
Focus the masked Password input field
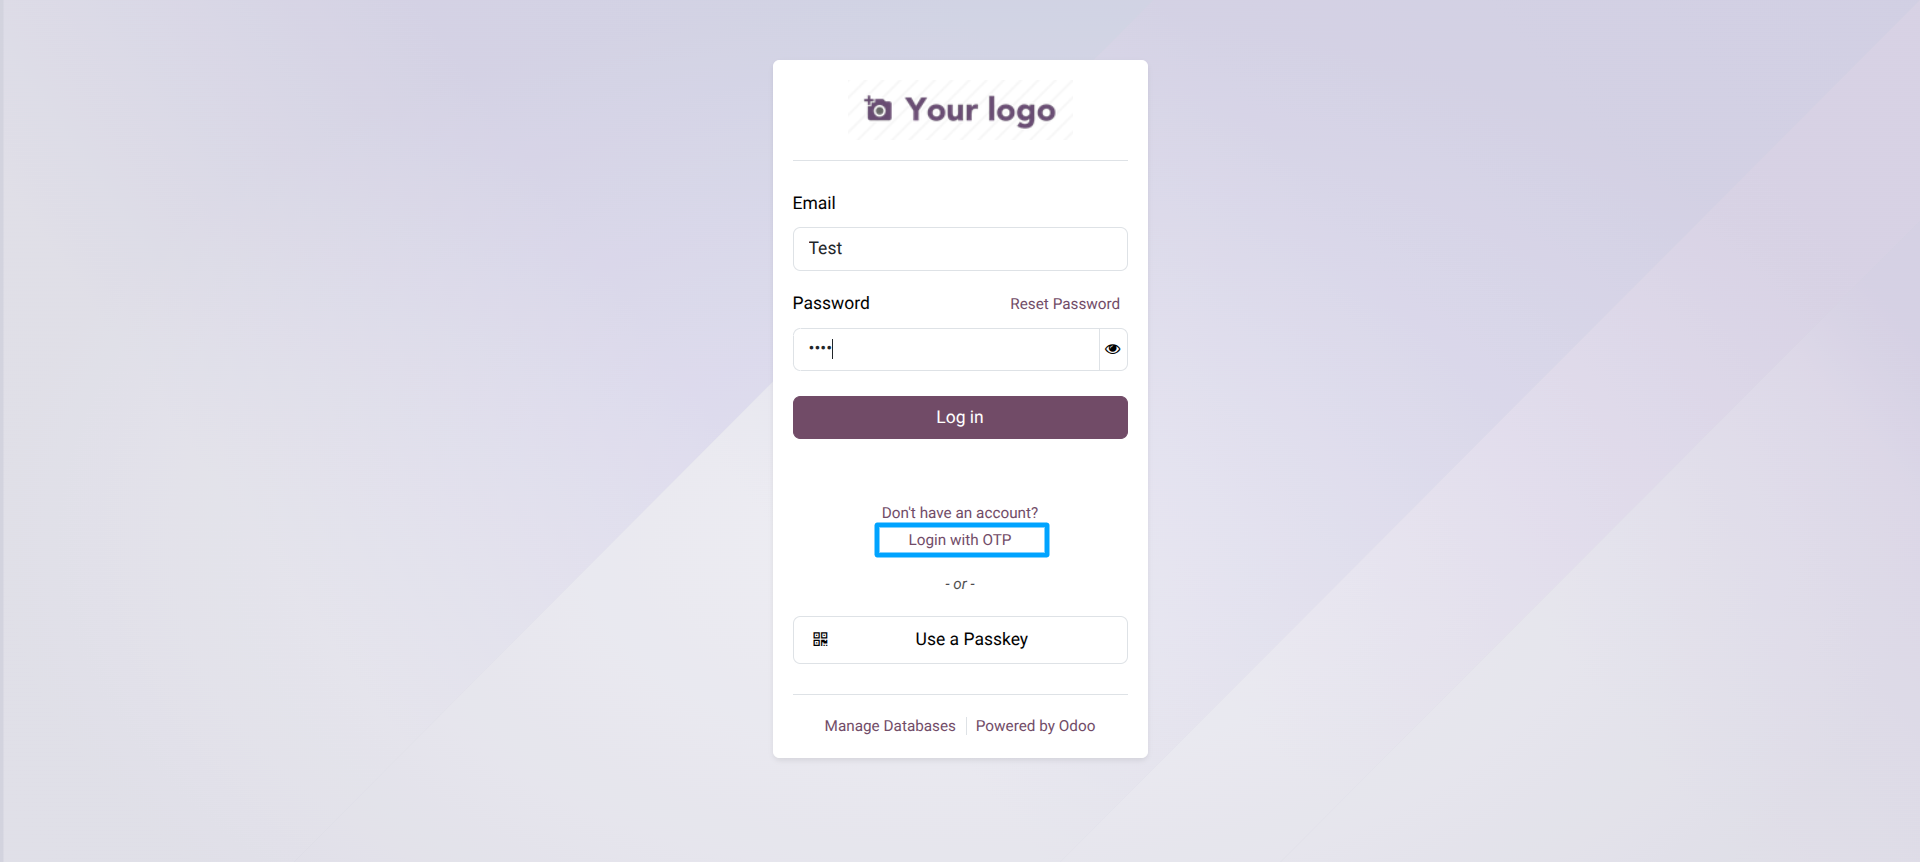pyautogui.click(x=946, y=350)
